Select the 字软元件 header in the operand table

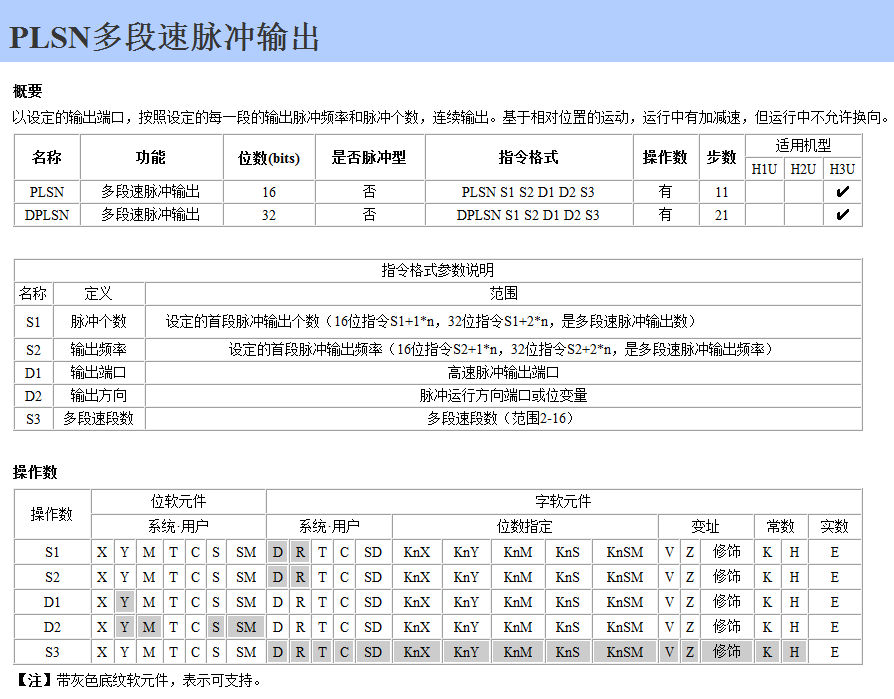click(563, 501)
